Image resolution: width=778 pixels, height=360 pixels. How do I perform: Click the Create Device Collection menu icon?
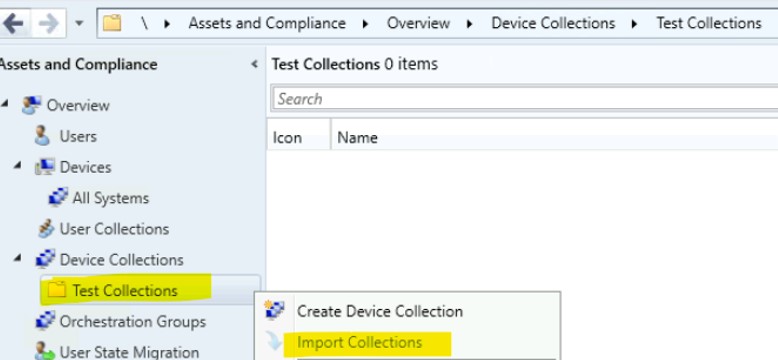pos(274,309)
